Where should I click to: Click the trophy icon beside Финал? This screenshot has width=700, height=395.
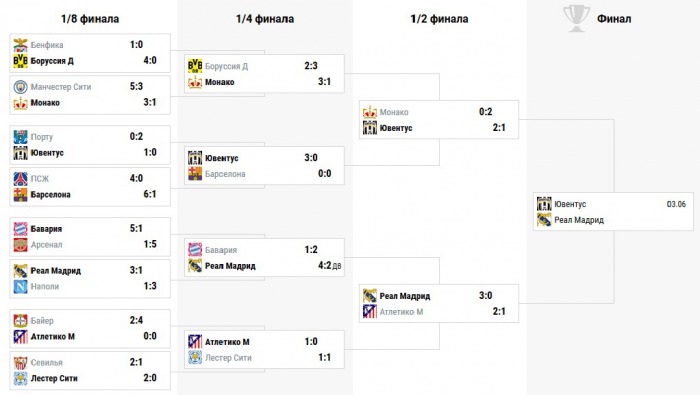pyautogui.click(x=576, y=19)
